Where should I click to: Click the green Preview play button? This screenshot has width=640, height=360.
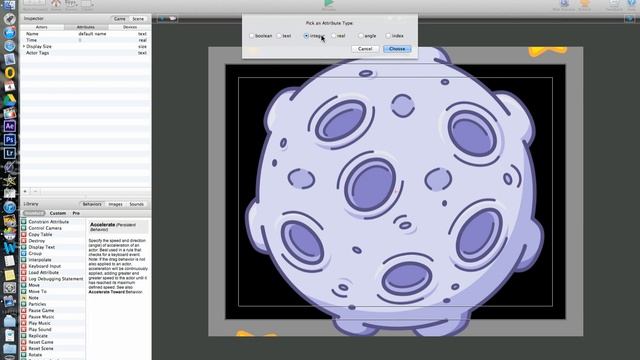pos(329,4)
